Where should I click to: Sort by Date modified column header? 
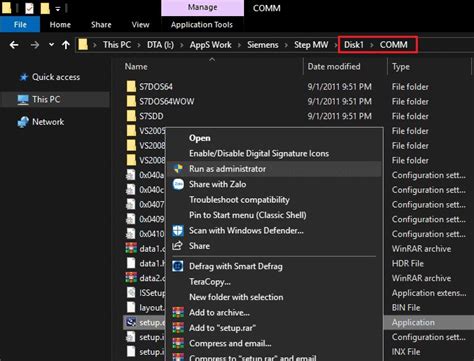pos(334,67)
